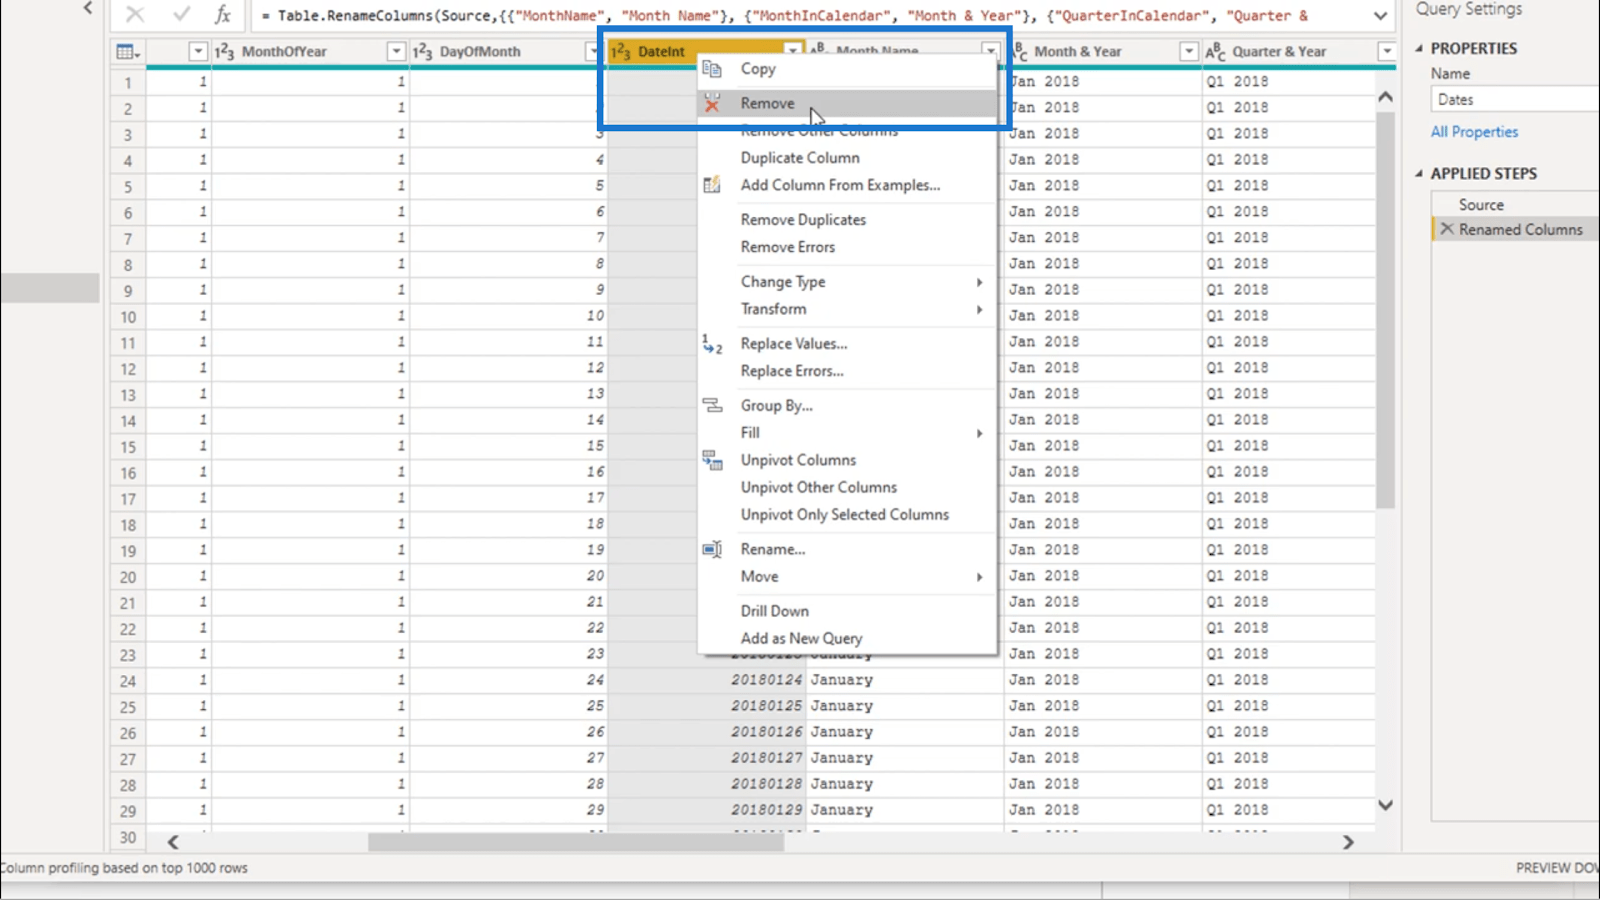The width and height of the screenshot is (1600, 900).
Task: Choose Remove from the context menu
Action: (x=767, y=103)
